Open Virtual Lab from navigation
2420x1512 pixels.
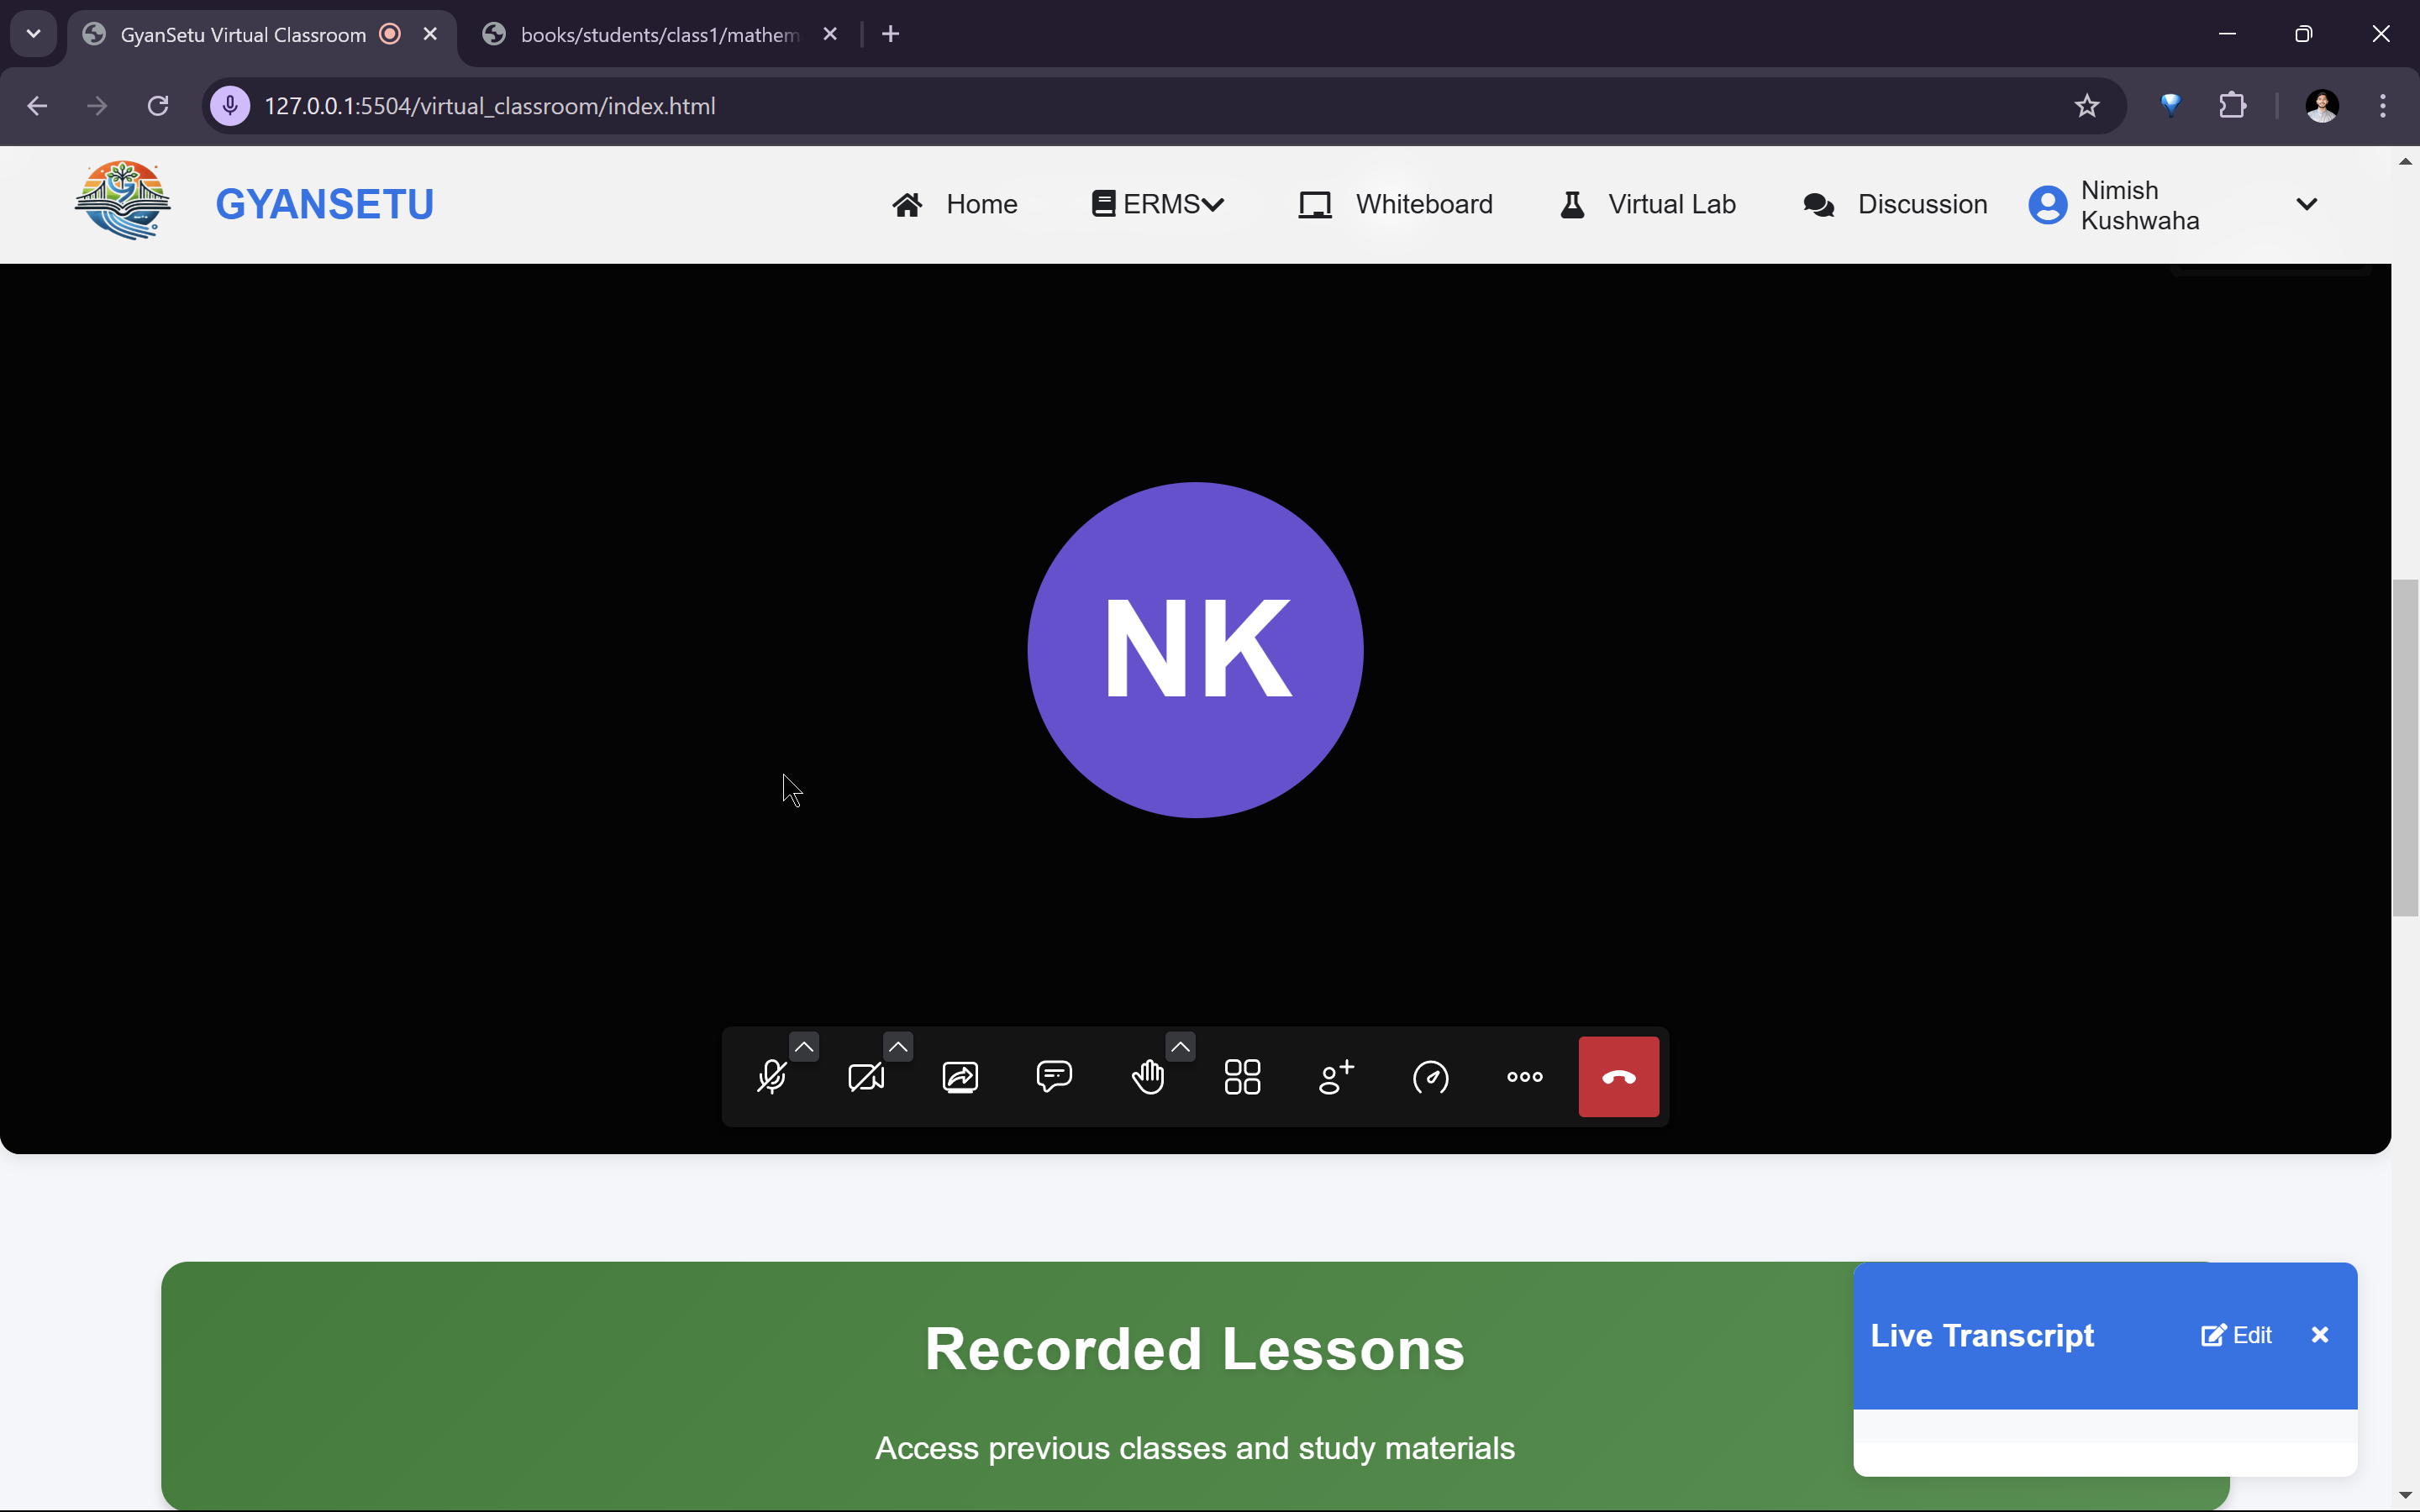1647,204
